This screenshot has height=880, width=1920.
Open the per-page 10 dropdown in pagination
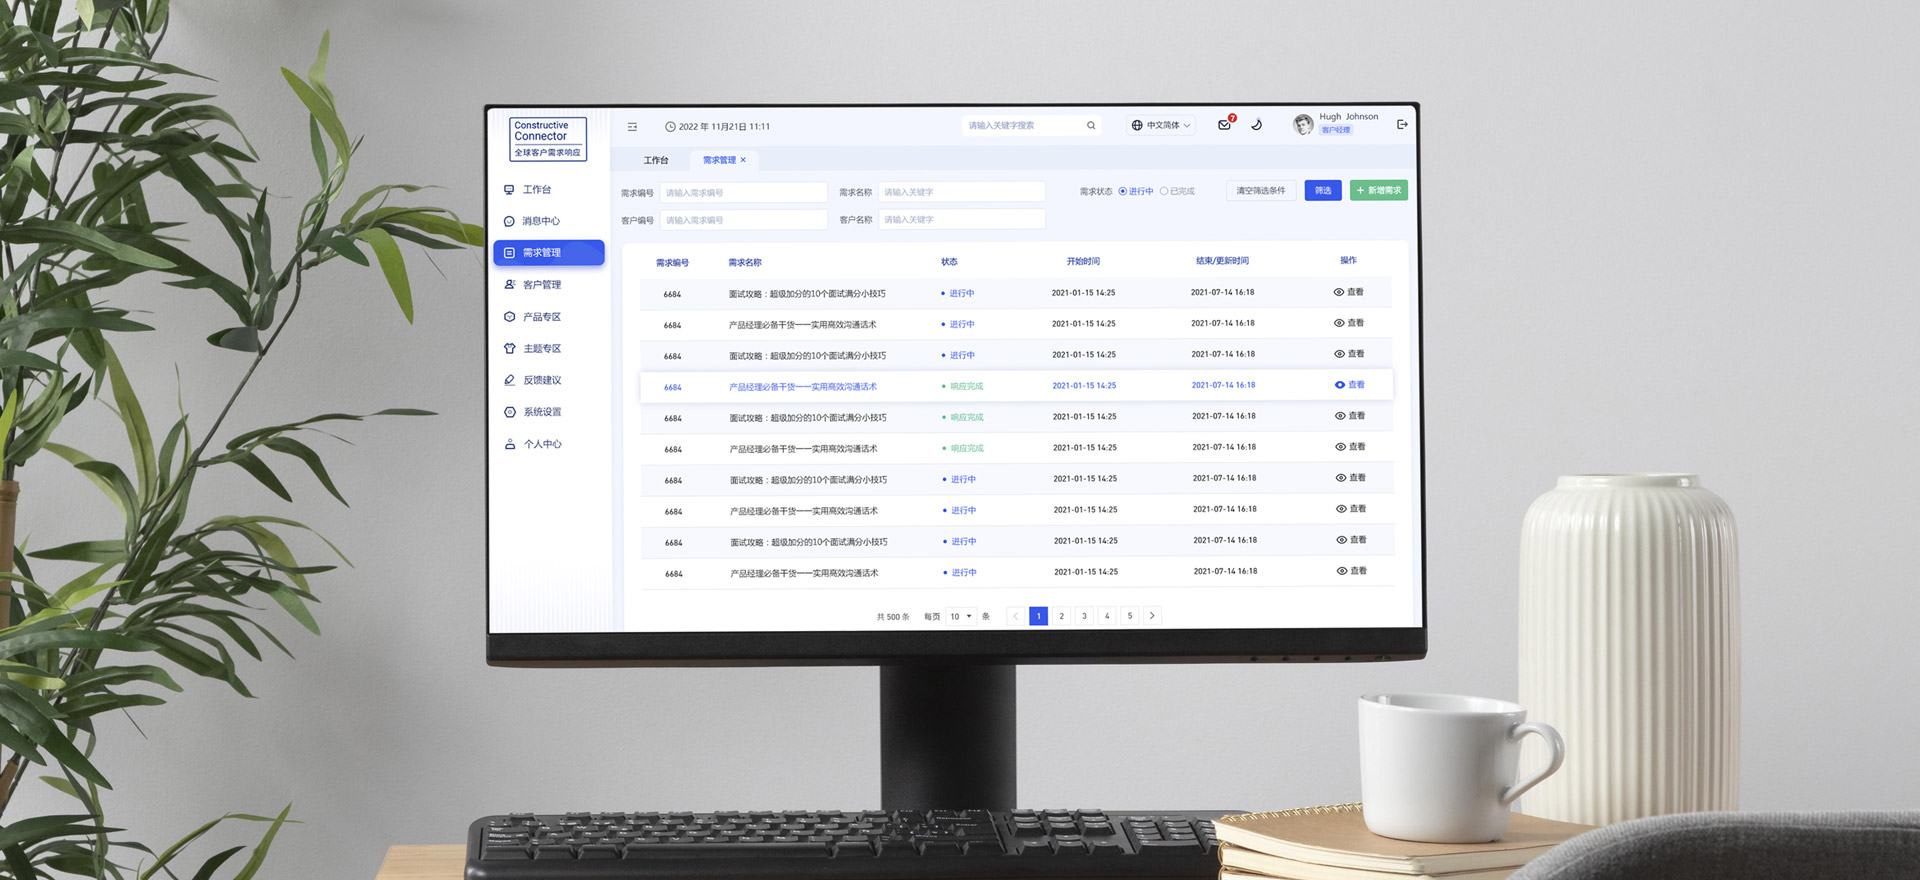(x=961, y=616)
